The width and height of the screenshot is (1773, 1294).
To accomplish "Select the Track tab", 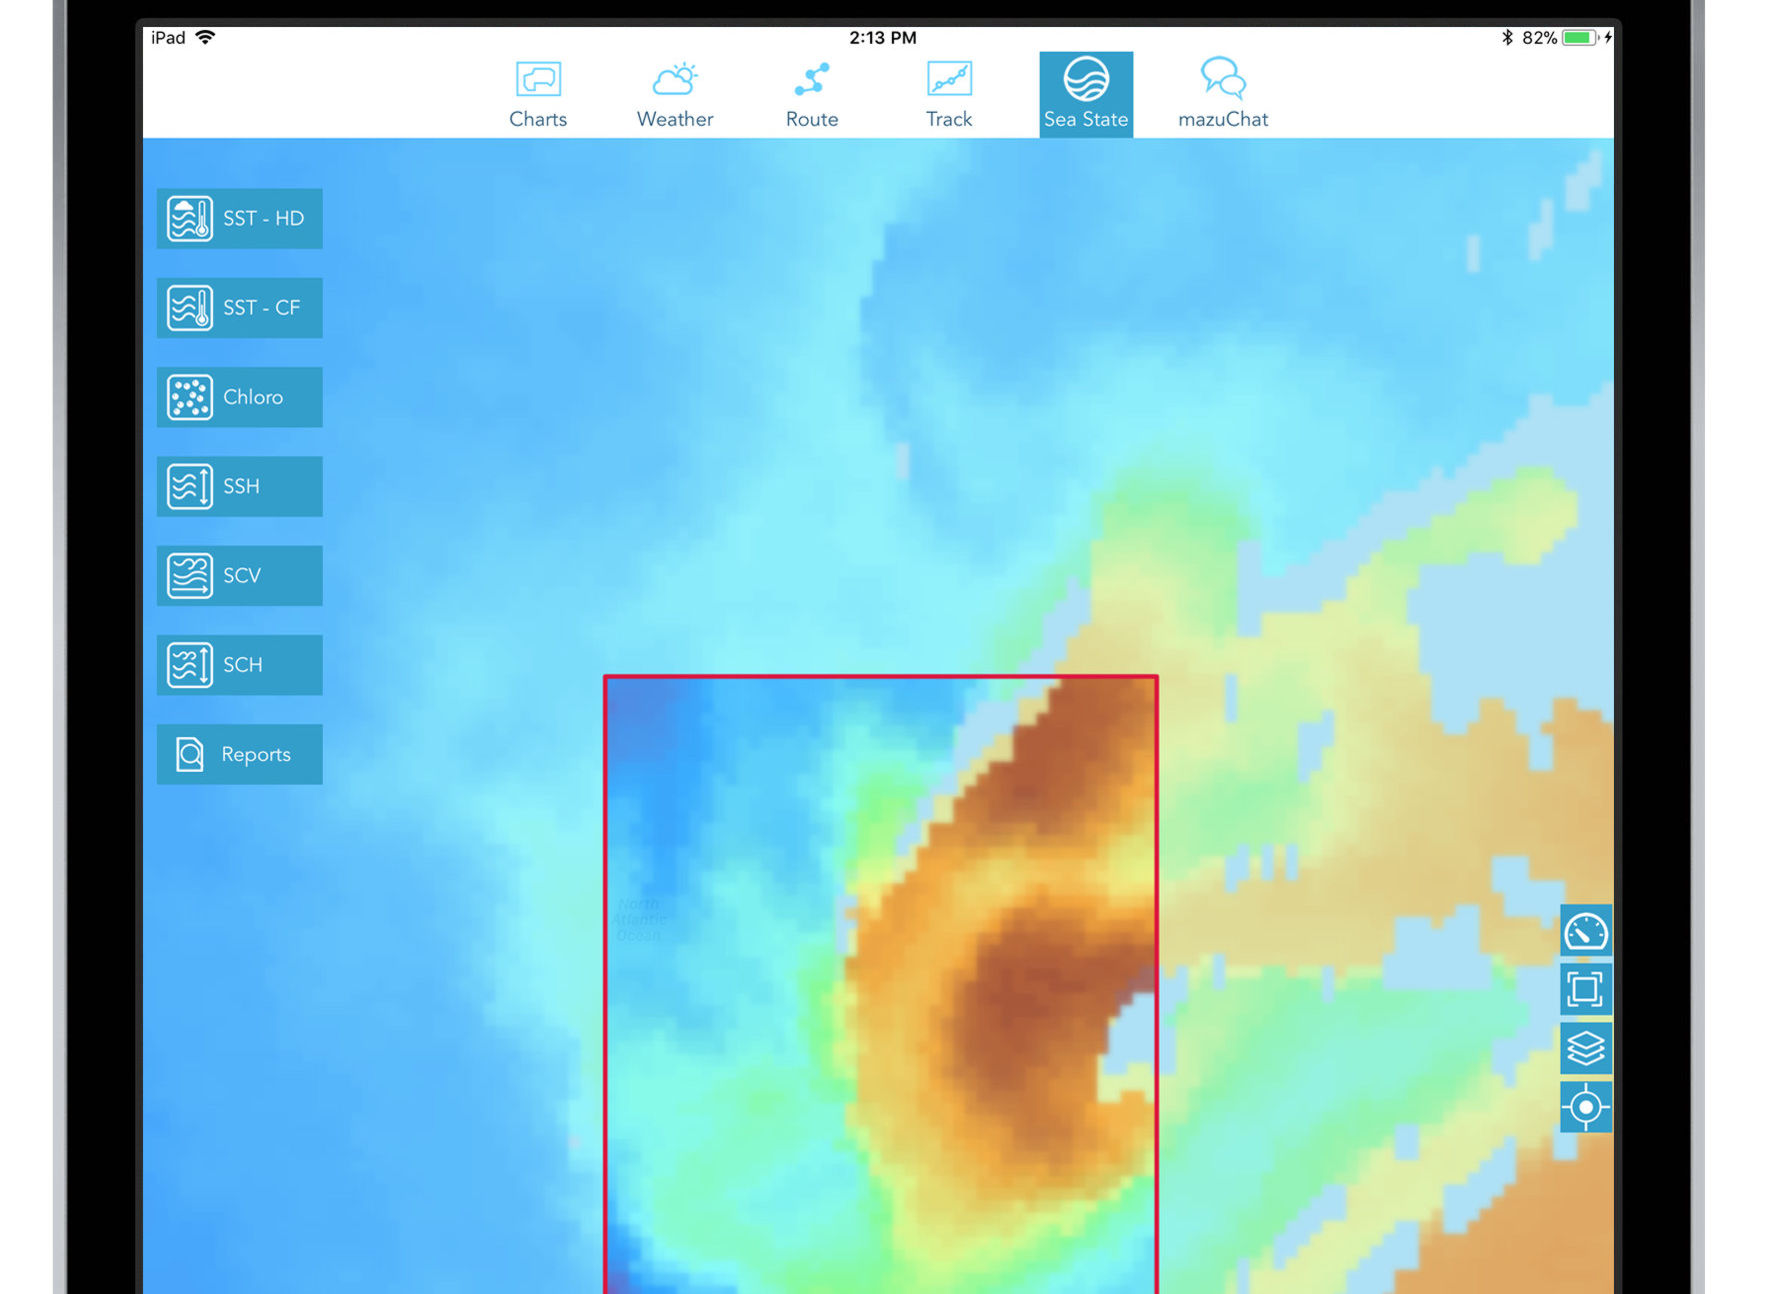I will pyautogui.click(x=948, y=95).
